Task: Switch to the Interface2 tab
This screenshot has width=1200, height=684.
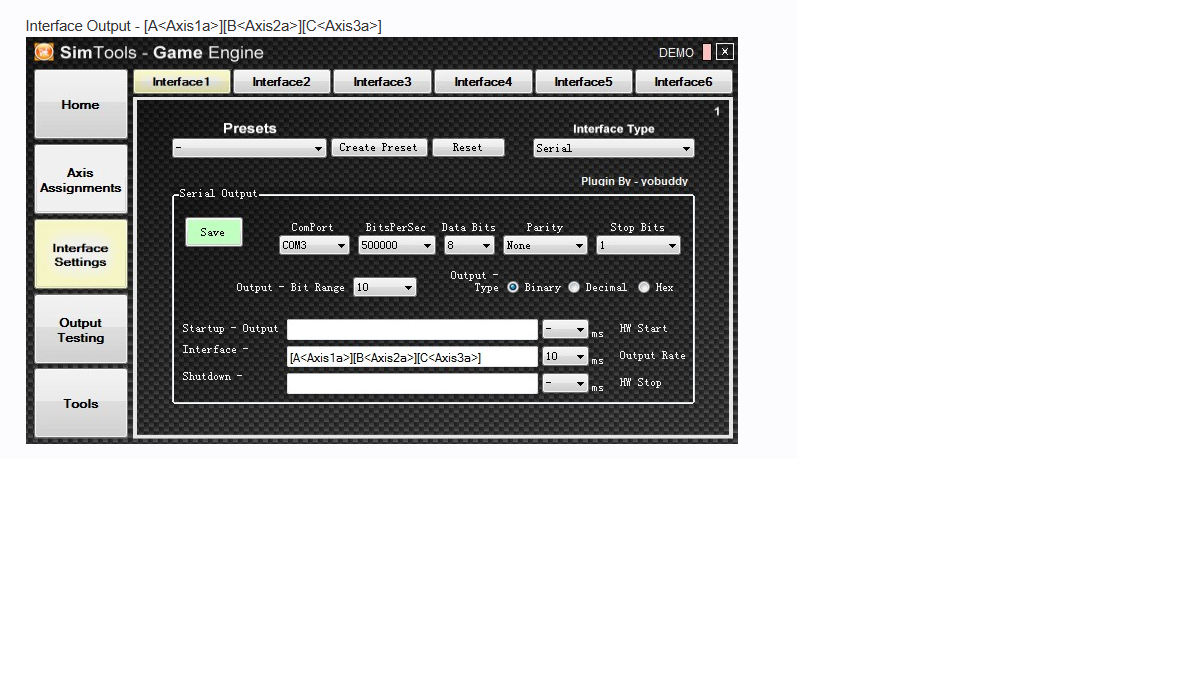Action: pyautogui.click(x=282, y=82)
